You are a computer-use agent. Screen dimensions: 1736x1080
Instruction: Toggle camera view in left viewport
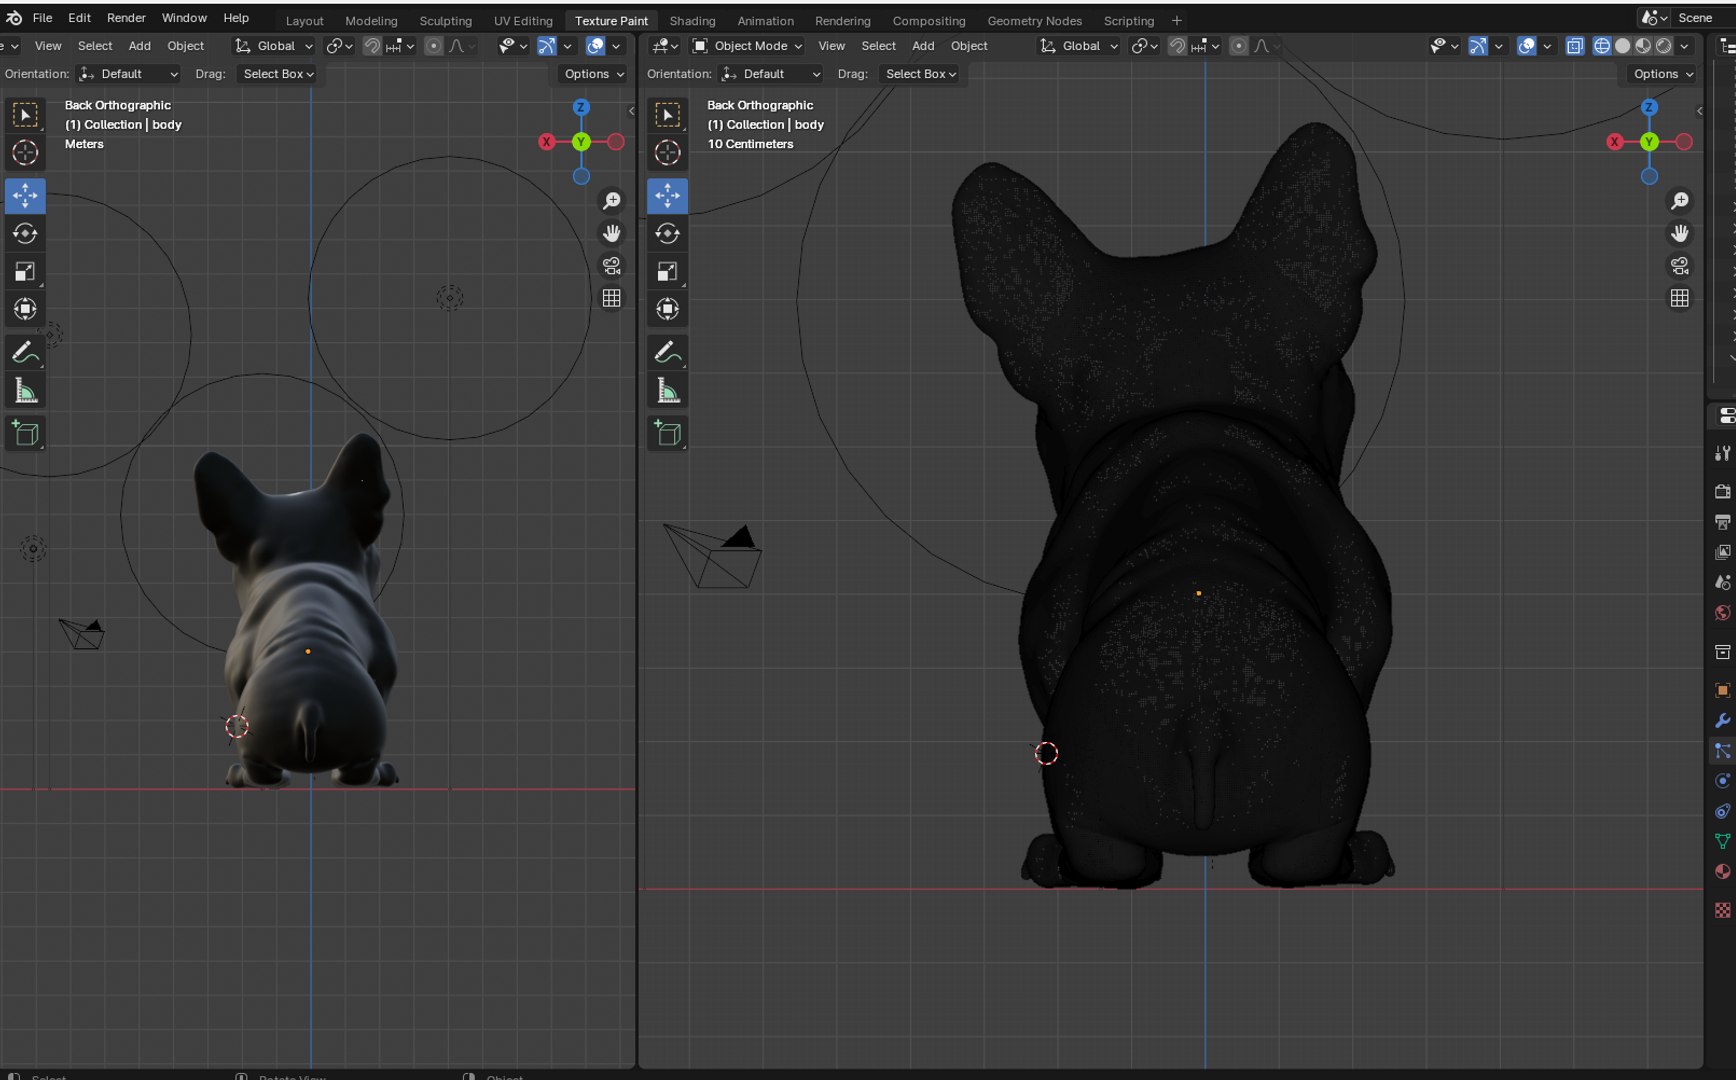(x=611, y=266)
